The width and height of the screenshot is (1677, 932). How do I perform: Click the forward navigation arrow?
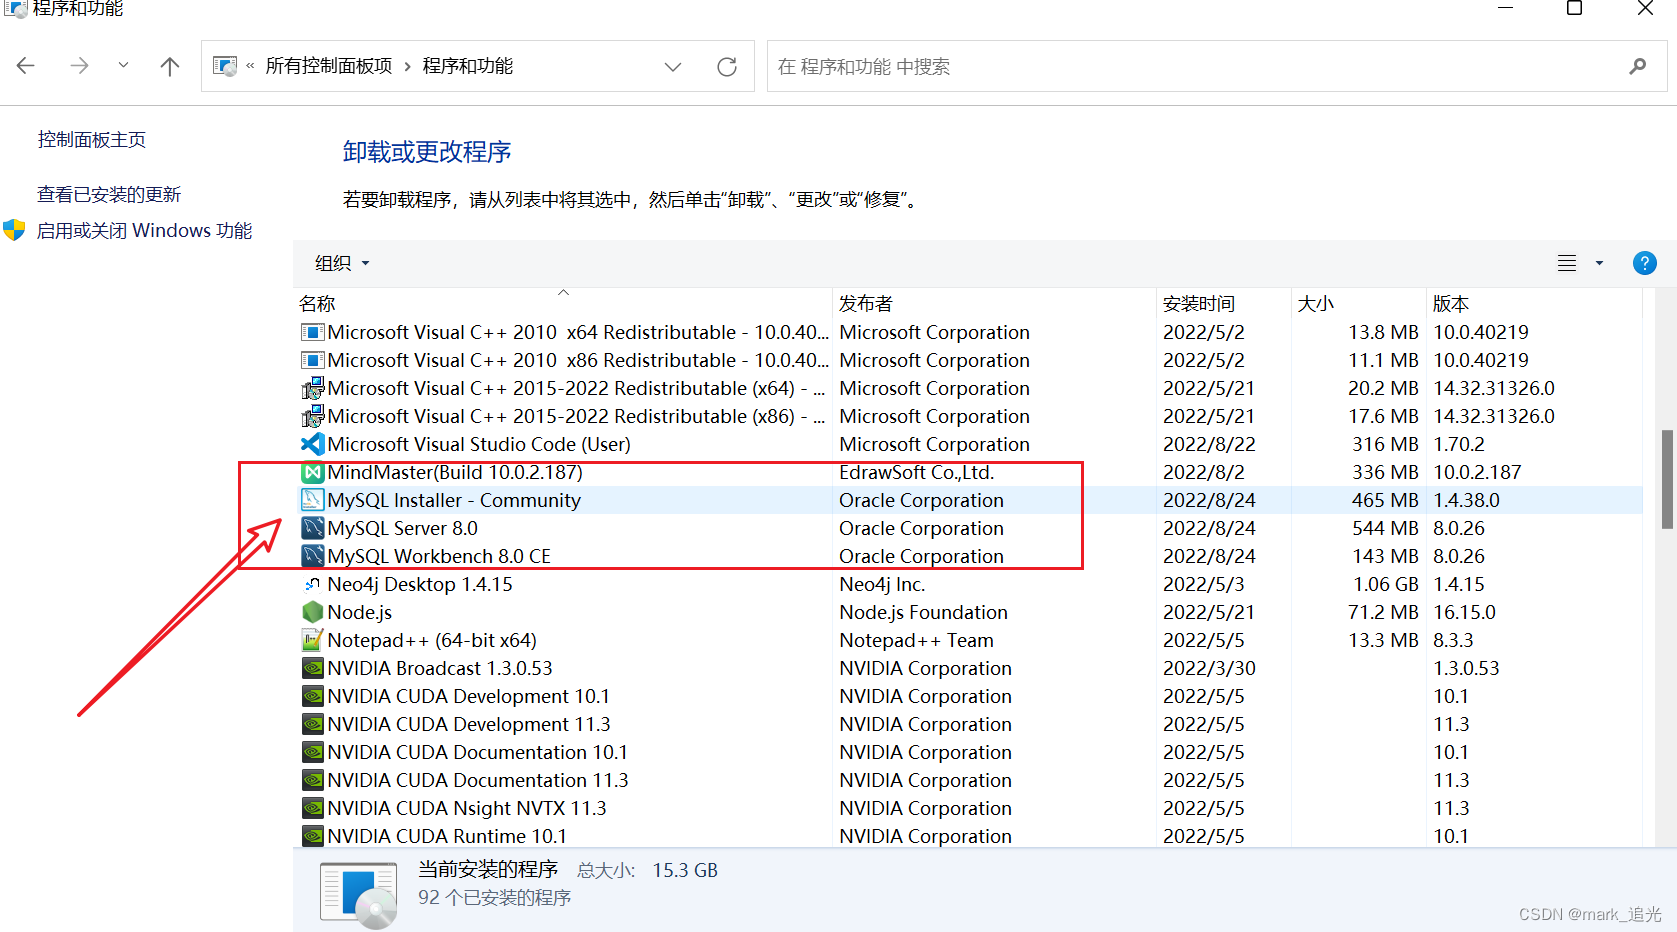coord(79,66)
